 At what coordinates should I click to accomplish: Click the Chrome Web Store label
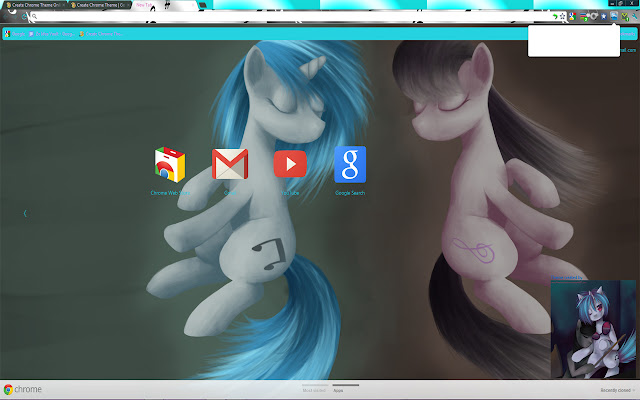[170, 193]
